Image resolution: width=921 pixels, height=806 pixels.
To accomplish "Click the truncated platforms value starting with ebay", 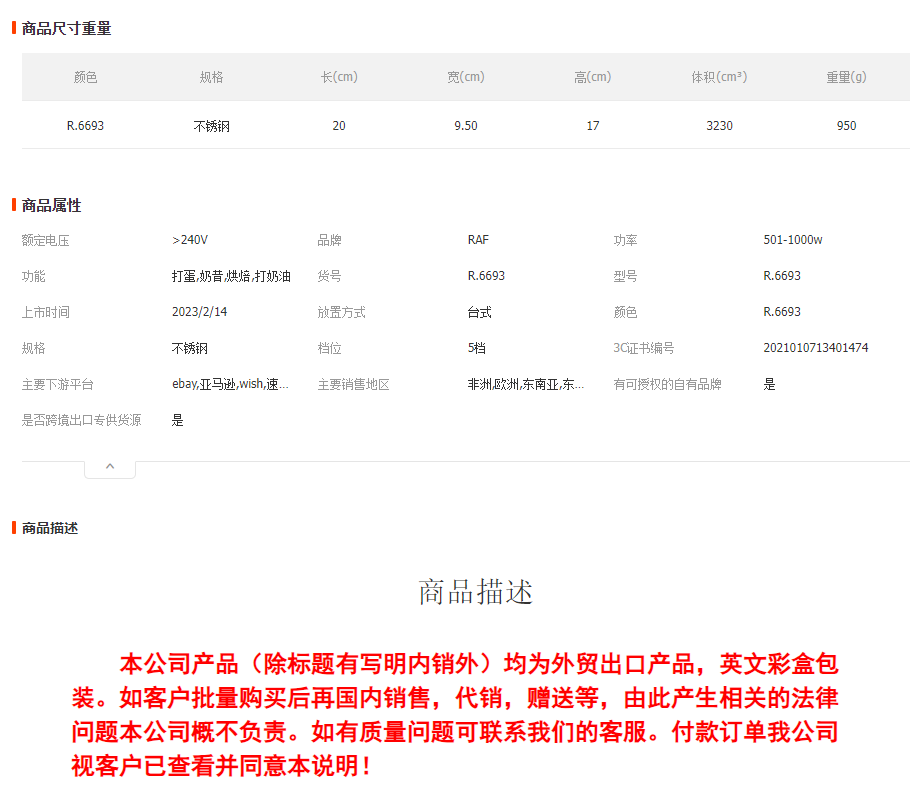I will pos(230,384).
